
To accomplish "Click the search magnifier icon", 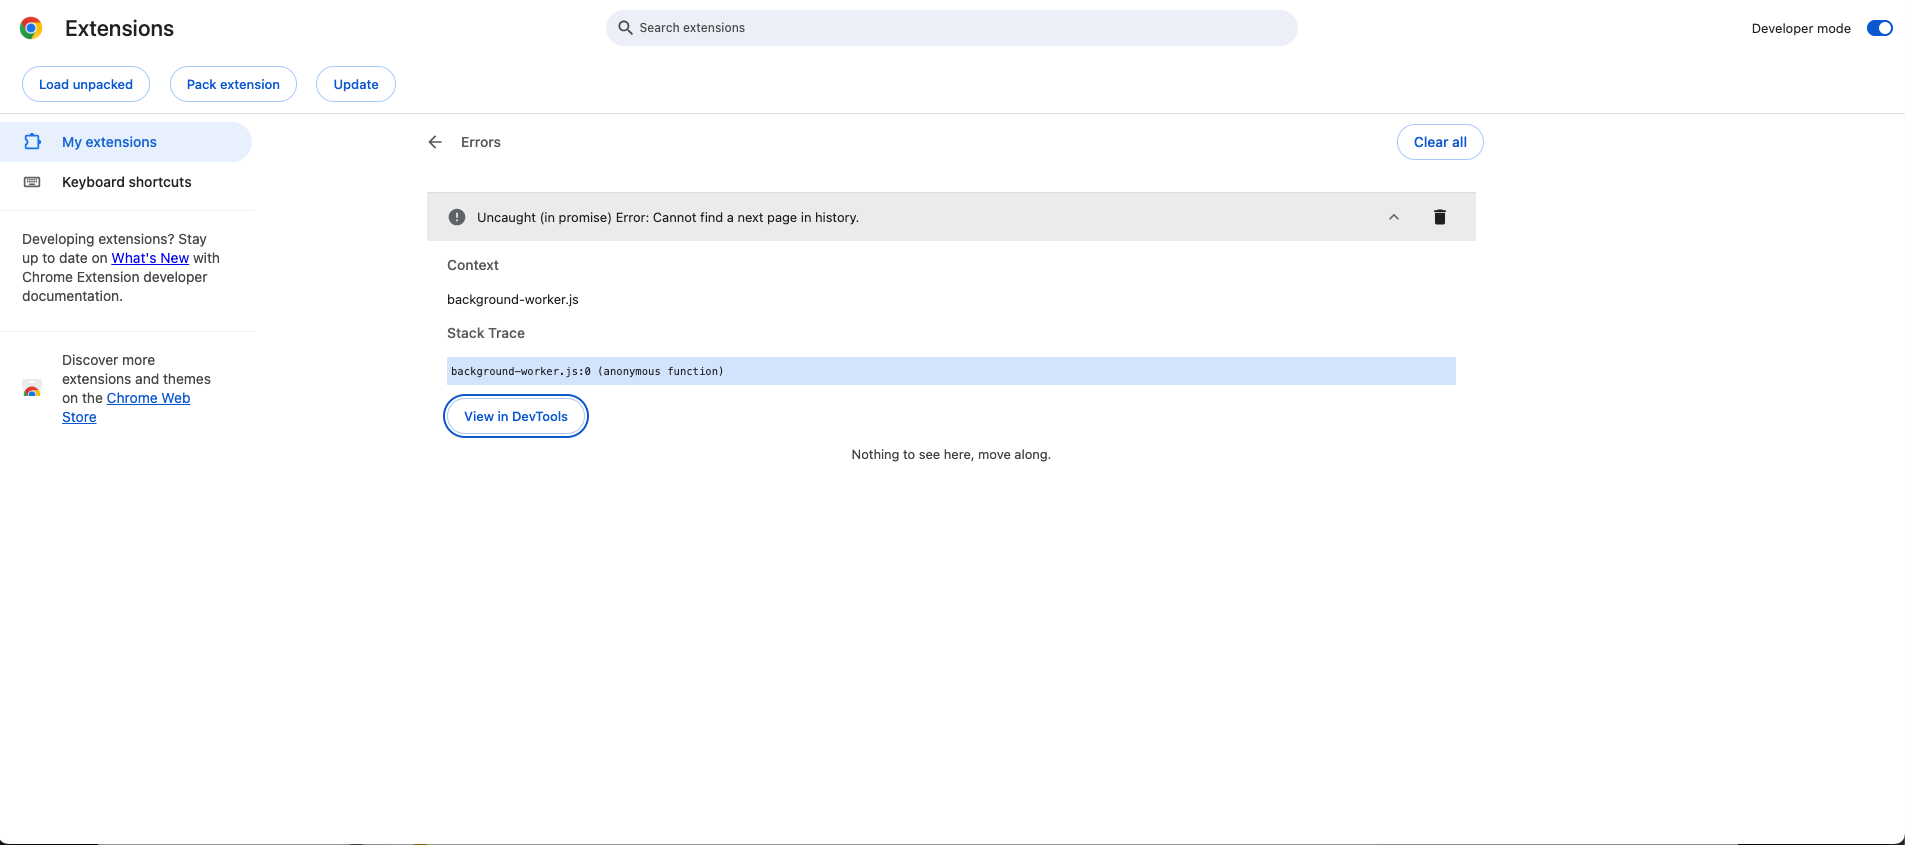I will coord(625,28).
